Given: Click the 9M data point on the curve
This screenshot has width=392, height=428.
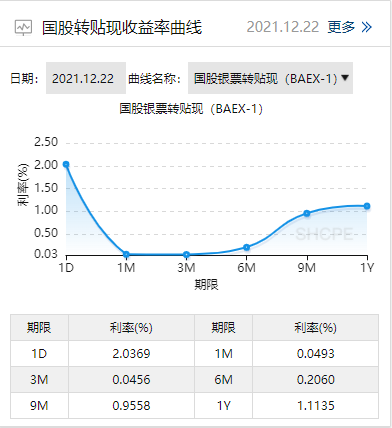Looking at the screenshot, I should click(307, 213).
